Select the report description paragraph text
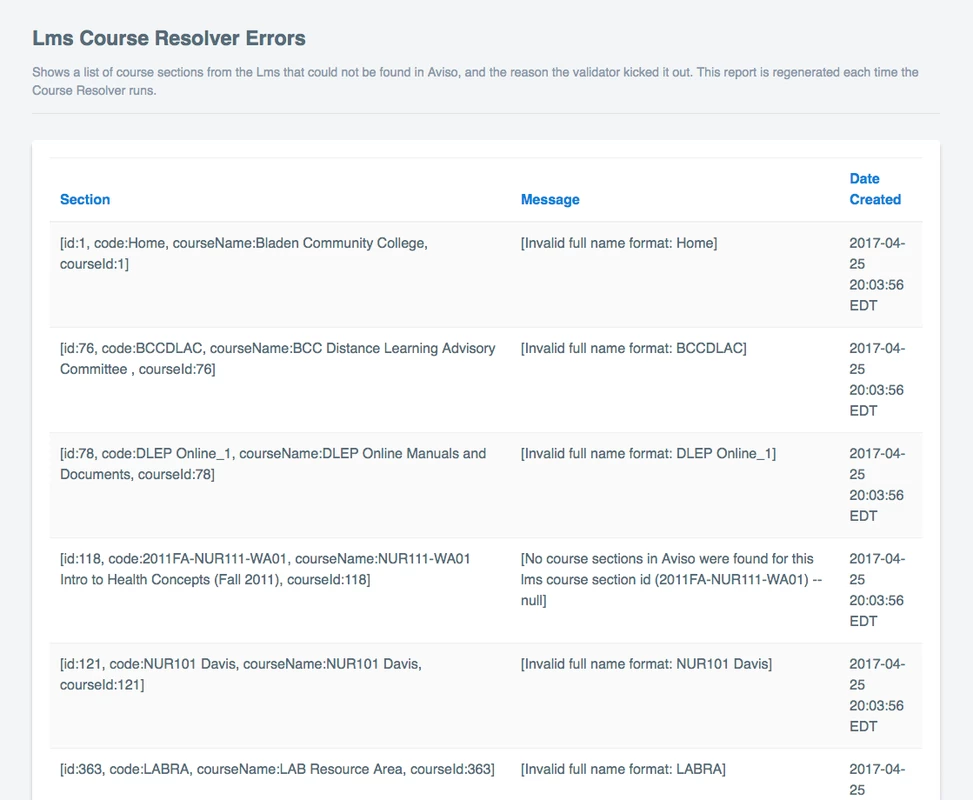 tap(475, 81)
